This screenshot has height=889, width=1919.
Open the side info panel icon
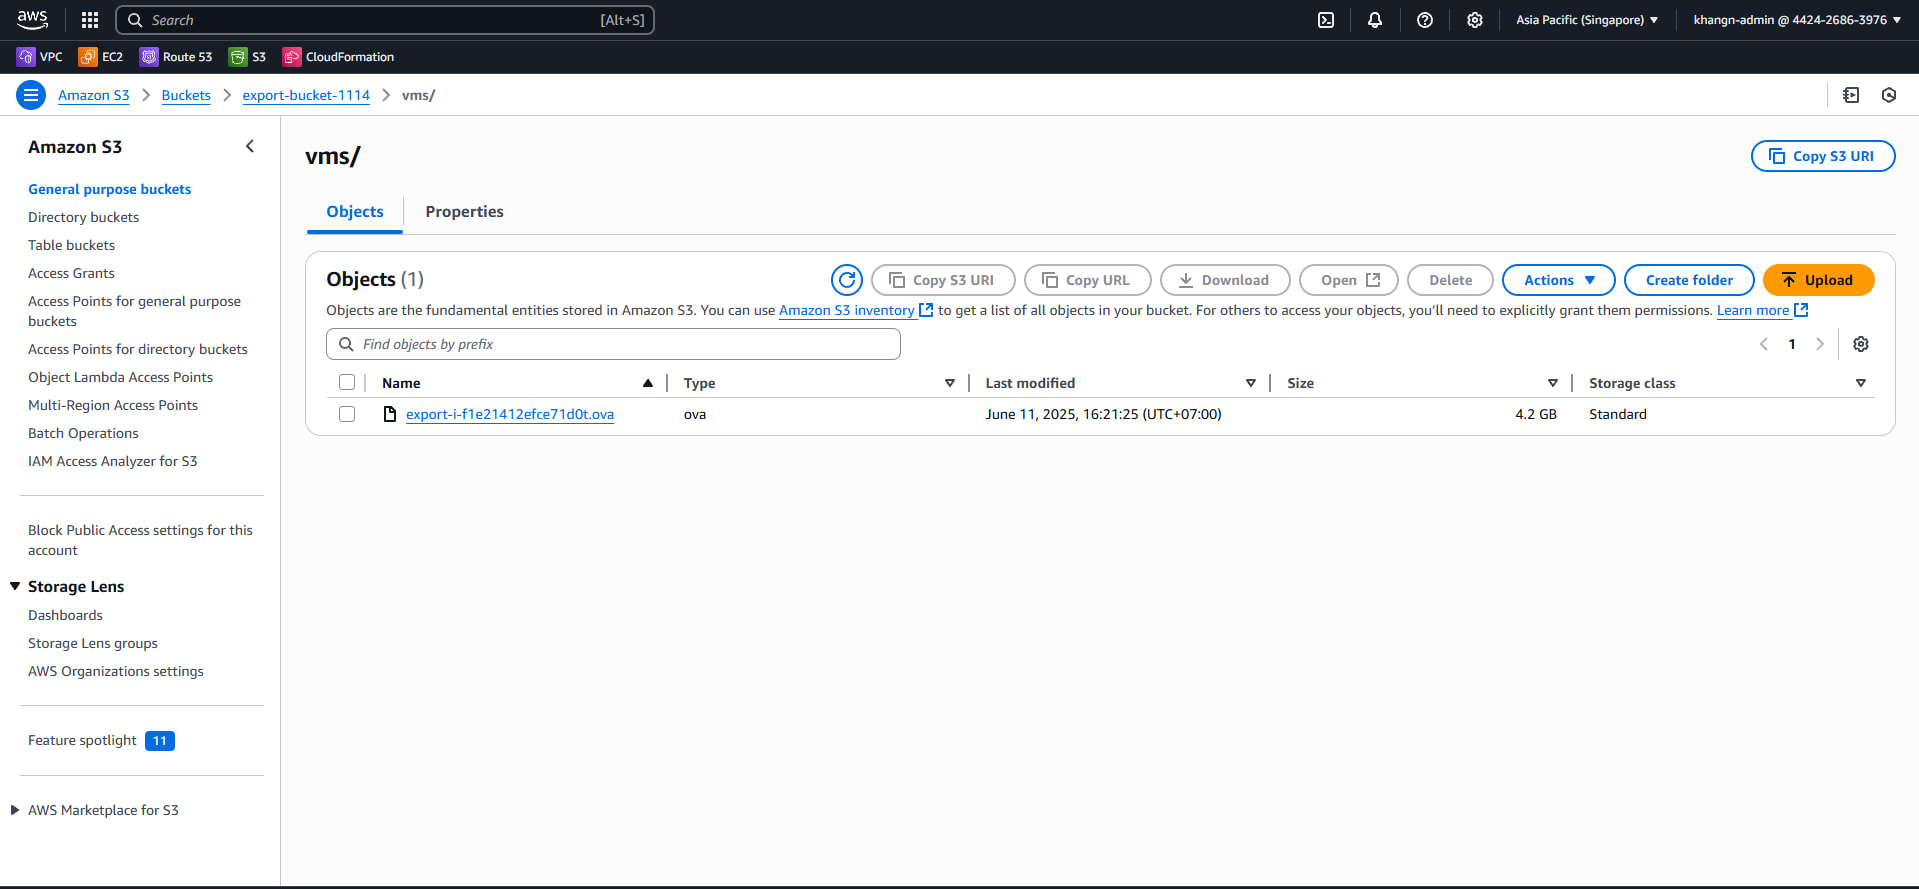[x=1851, y=95]
